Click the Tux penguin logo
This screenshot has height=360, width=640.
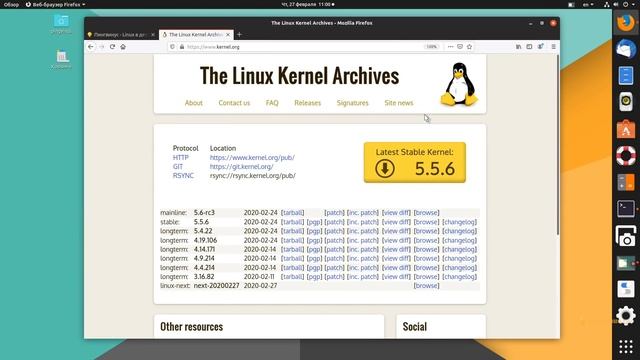click(459, 84)
